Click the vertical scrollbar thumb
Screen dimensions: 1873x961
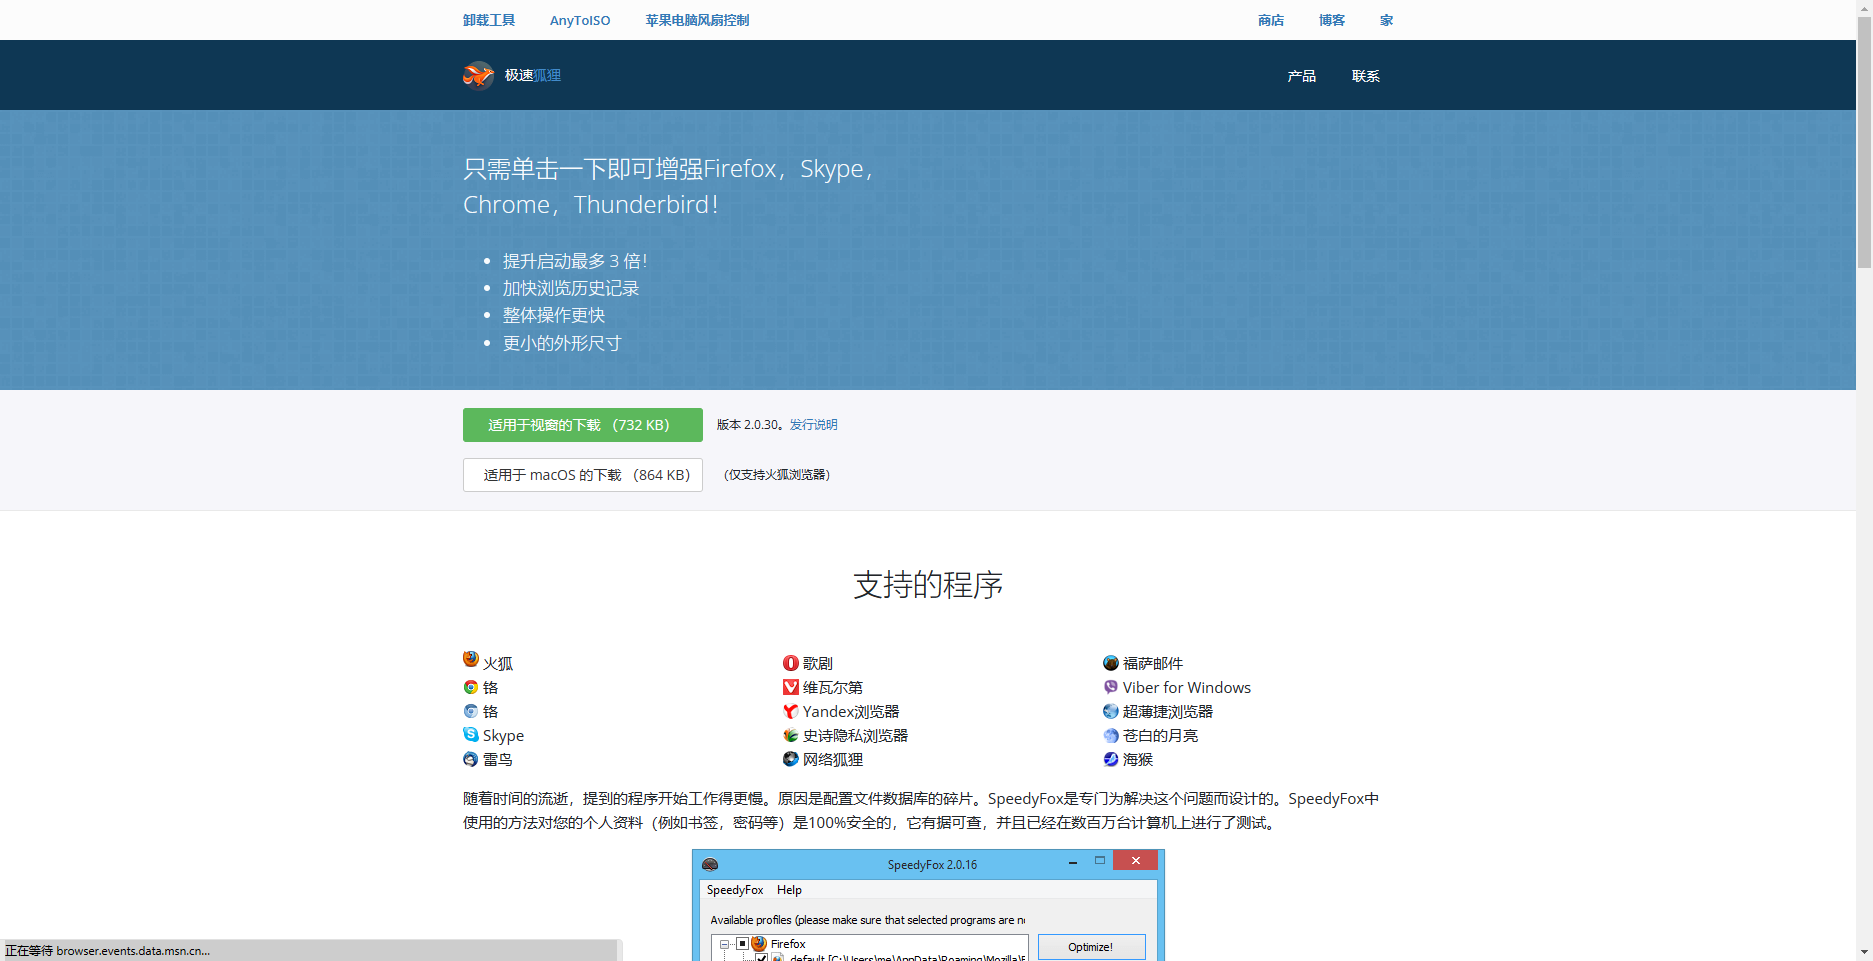pos(1864,142)
